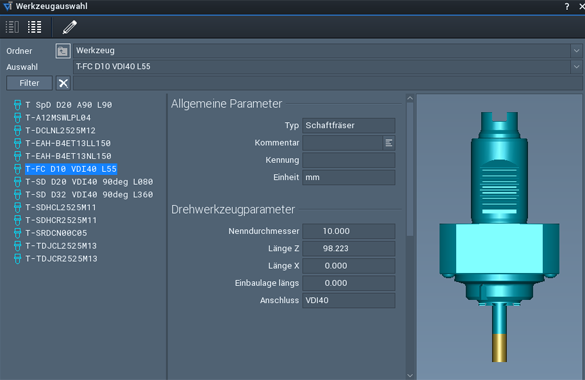Image resolution: width=585 pixels, height=380 pixels.
Task: Click tool icon beside T-EAH-B4ET13NL150
Action: tap(17, 156)
